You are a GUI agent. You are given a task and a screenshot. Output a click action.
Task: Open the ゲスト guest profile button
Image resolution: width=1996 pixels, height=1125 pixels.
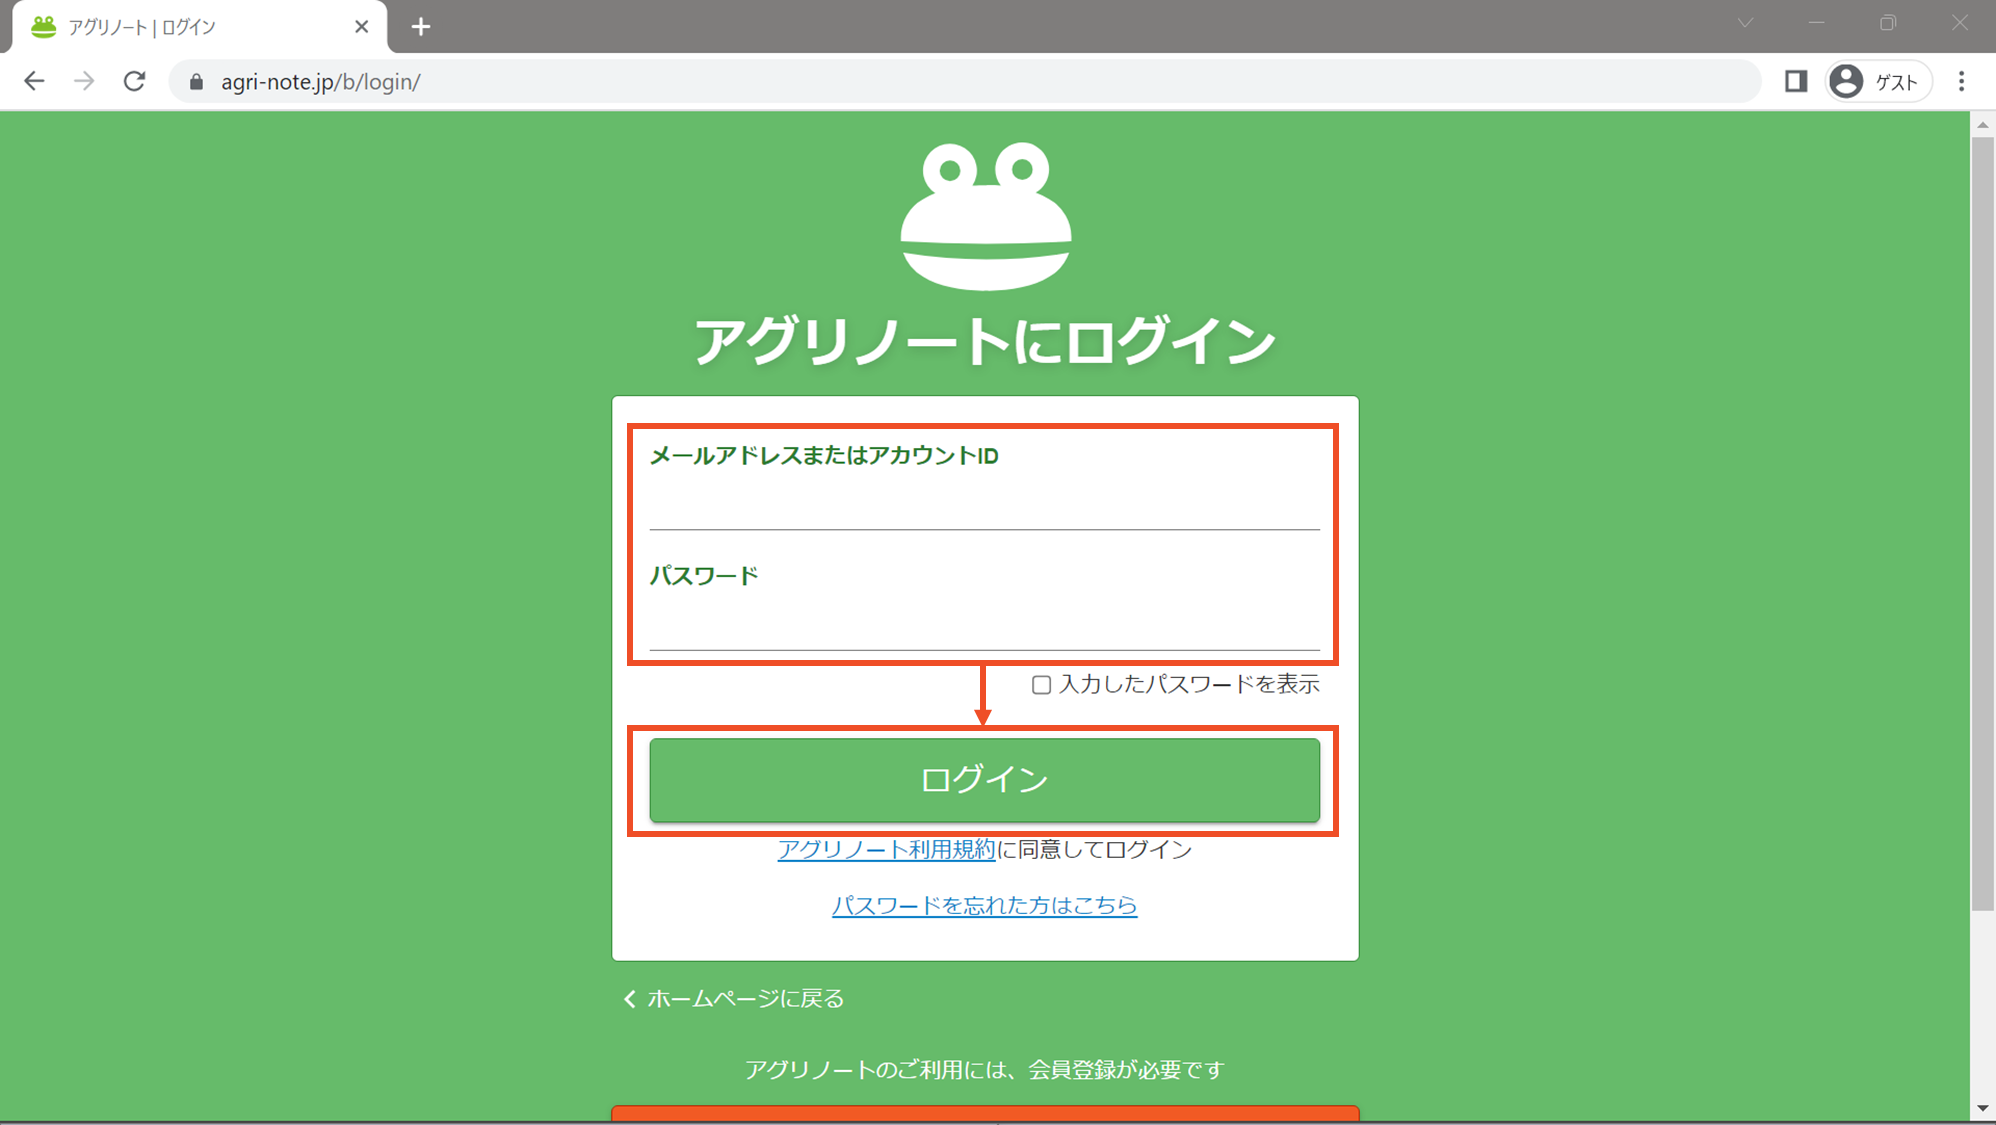[1879, 81]
